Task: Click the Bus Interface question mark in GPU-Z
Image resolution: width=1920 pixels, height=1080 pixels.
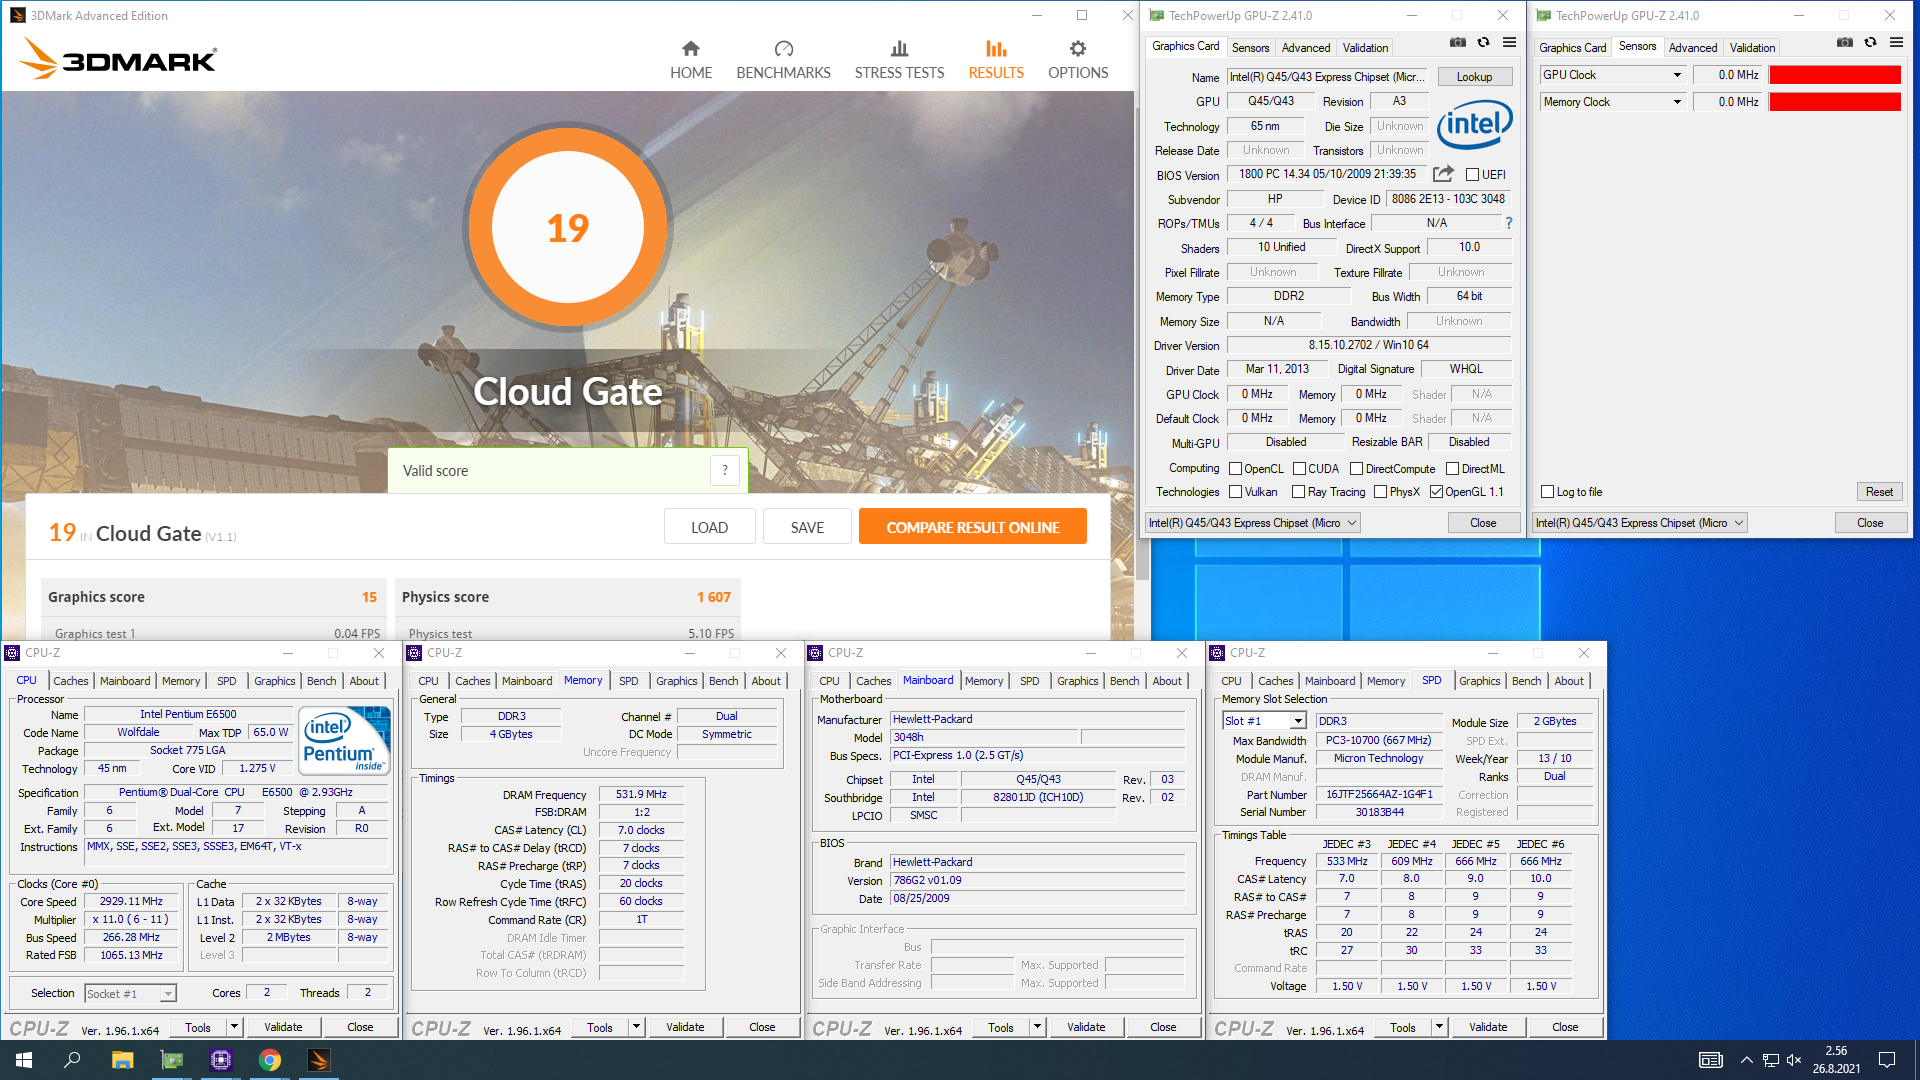Action: coord(1509,223)
